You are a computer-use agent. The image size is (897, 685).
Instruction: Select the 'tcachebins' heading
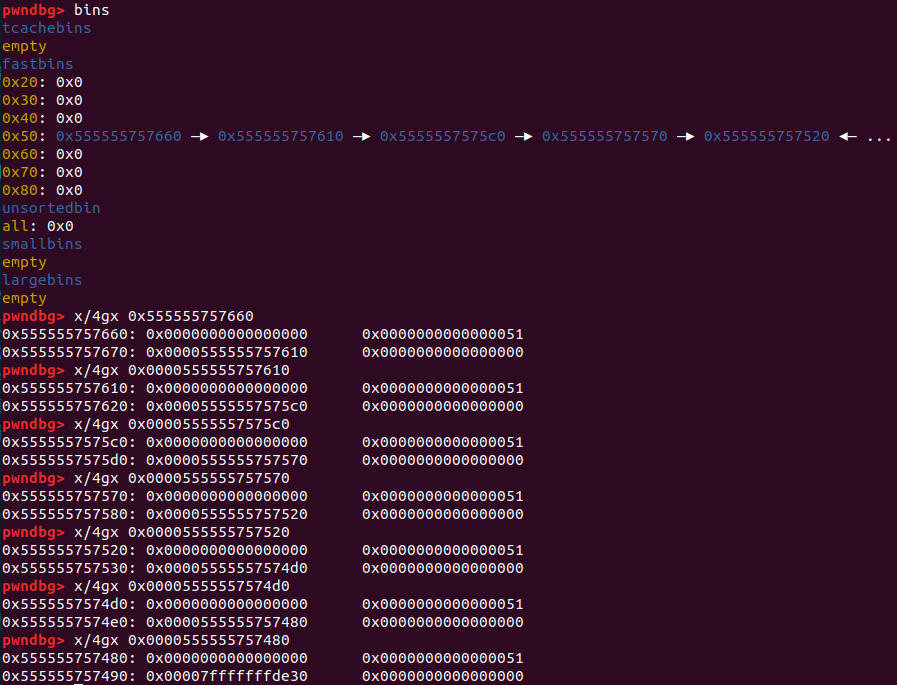pos(47,28)
